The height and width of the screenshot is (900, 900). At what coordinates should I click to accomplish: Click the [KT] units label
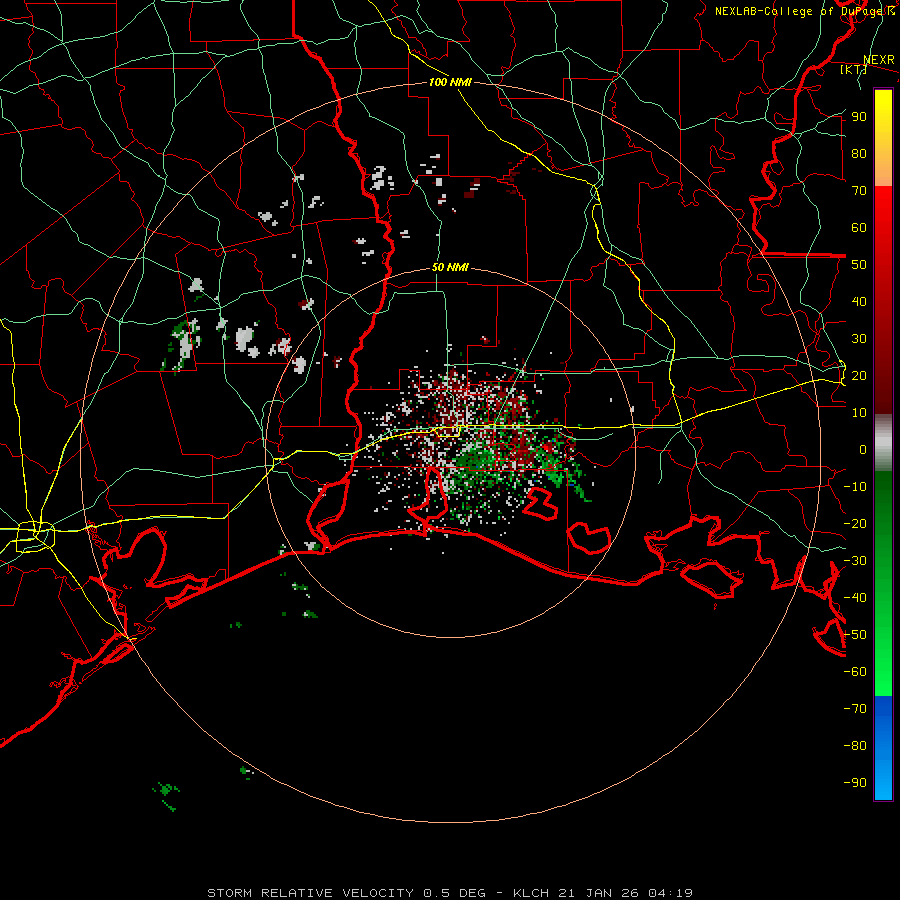[854, 69]
